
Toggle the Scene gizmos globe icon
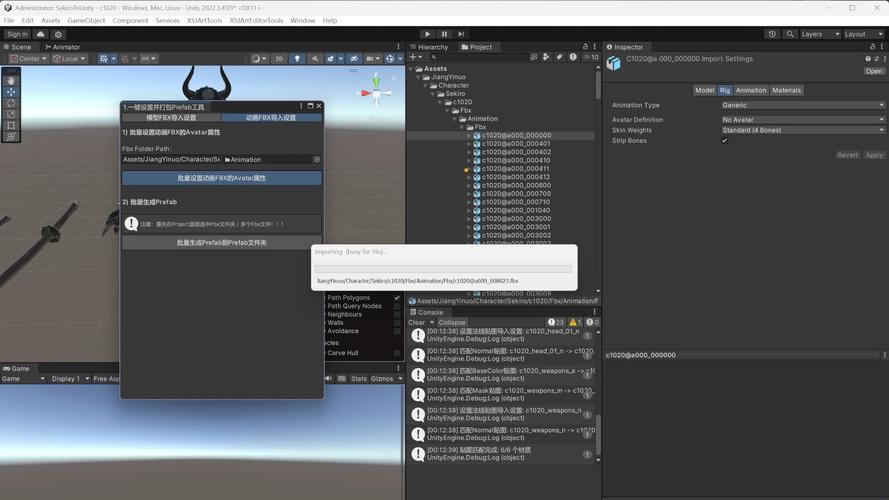pyautogui.click(x=390, y=58)
